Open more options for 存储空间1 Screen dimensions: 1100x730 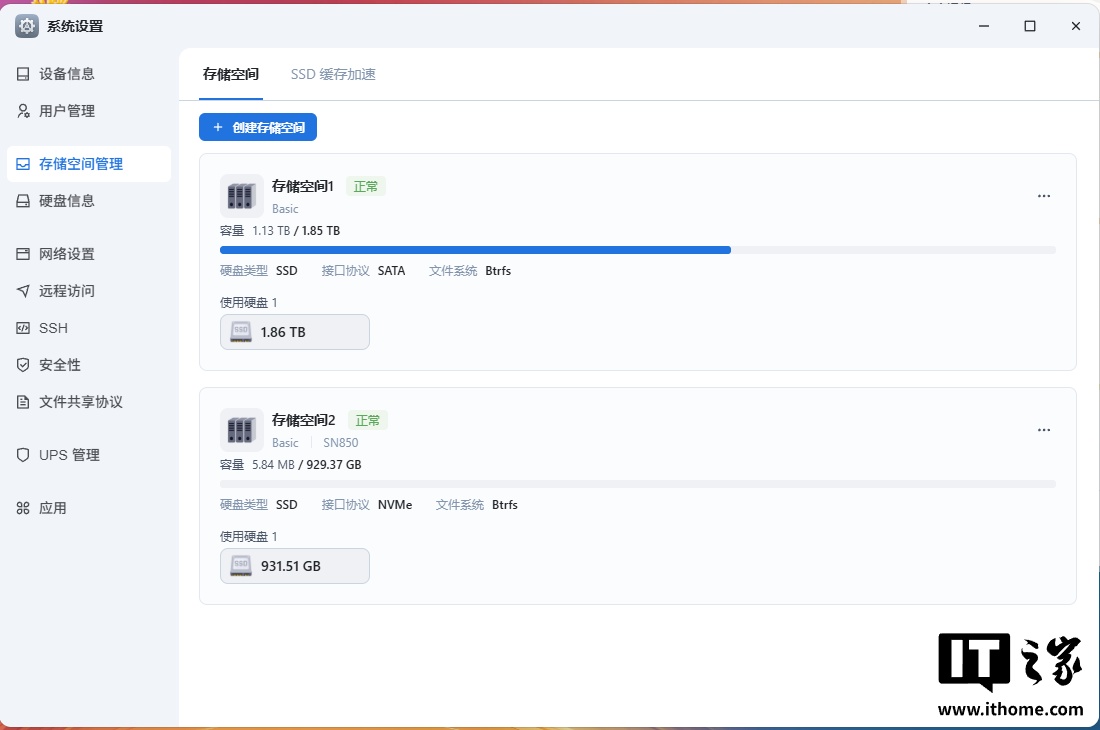tap(1044, 196)
